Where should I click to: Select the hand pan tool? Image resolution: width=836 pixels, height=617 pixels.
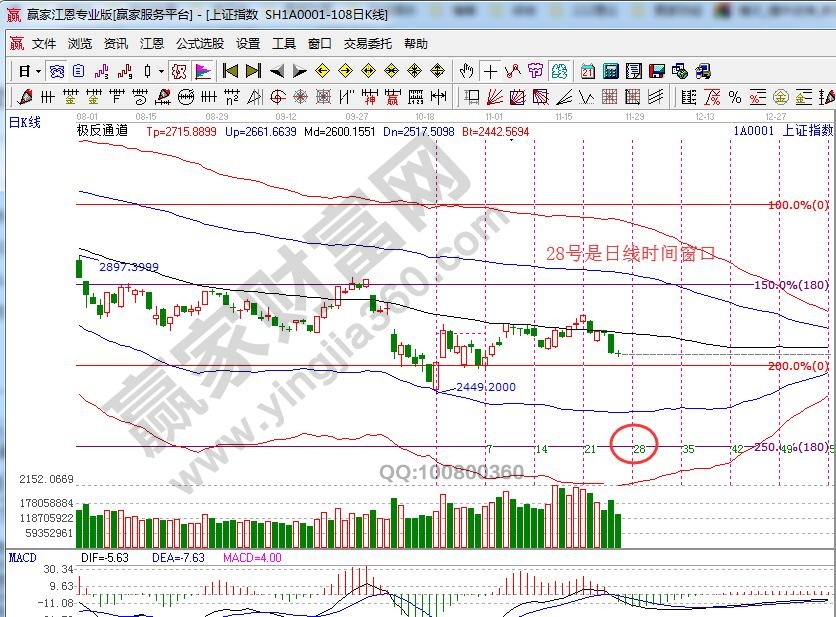point(466,71)
